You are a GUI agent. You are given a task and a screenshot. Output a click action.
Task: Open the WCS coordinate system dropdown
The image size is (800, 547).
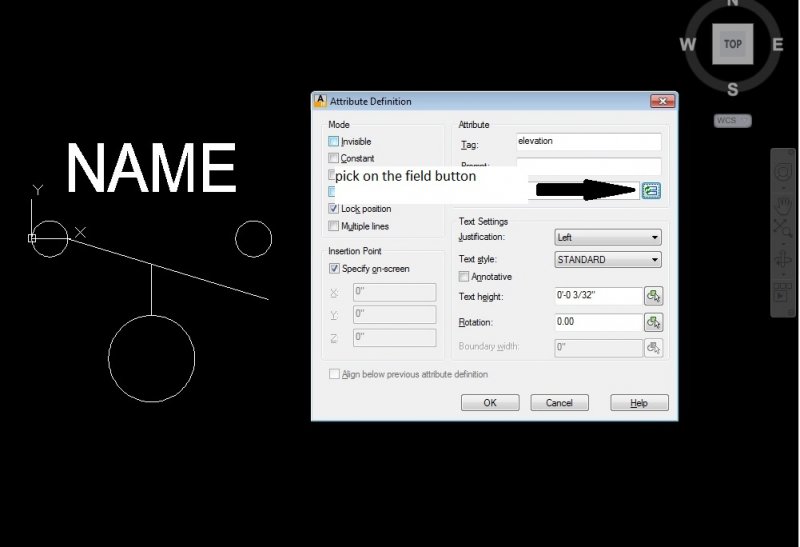click(x=733, y=120)
